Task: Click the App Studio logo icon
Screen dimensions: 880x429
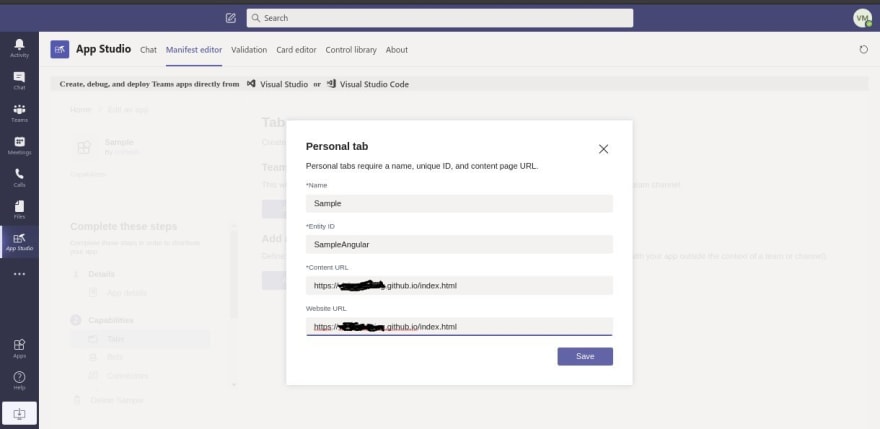Action: click(59, 49)
